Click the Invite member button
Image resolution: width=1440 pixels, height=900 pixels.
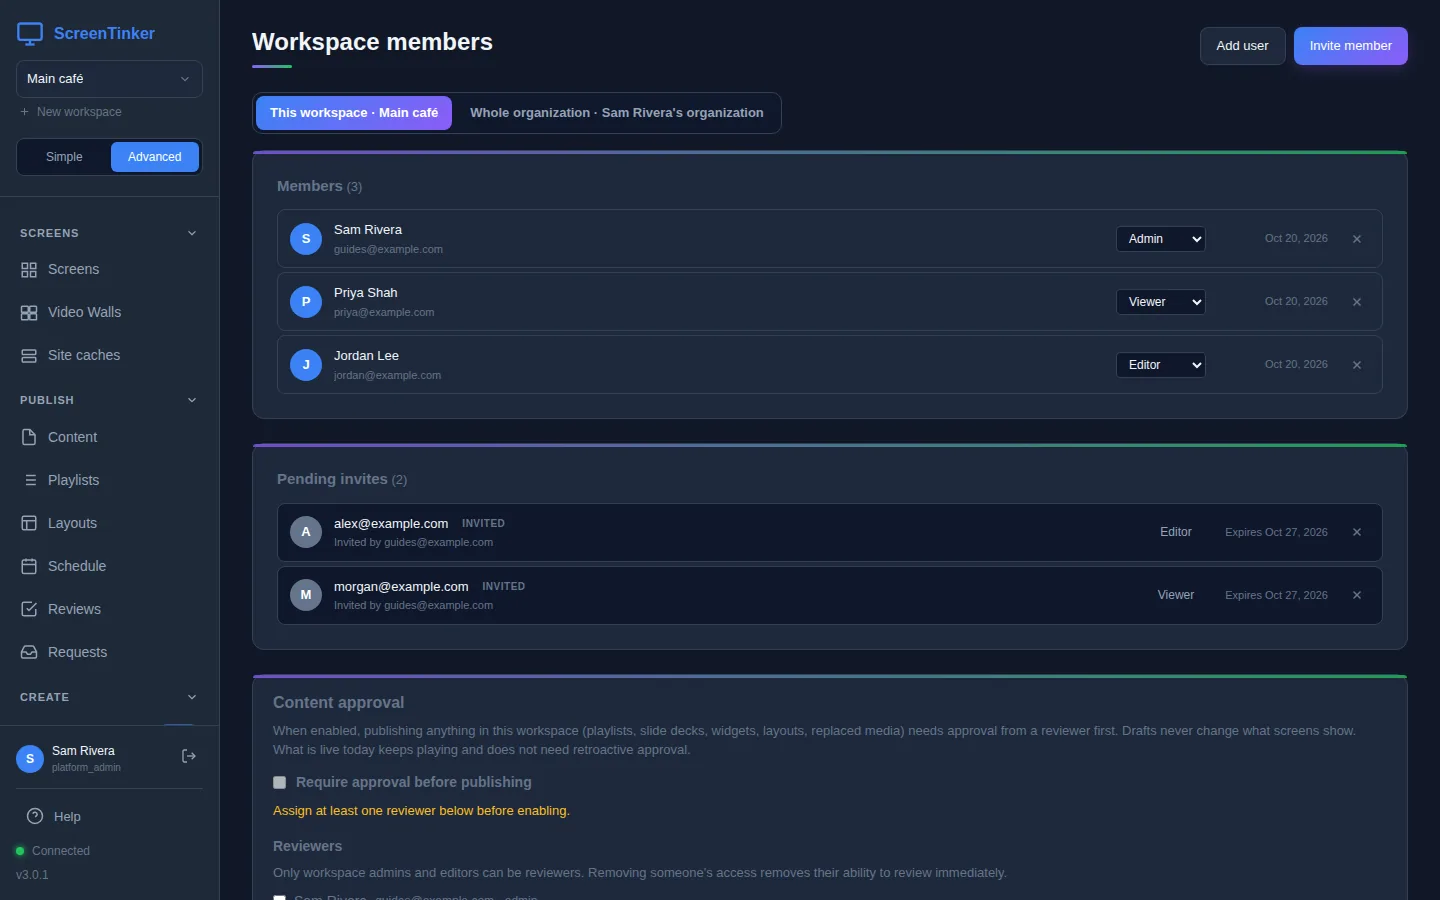pos(1350,46)
